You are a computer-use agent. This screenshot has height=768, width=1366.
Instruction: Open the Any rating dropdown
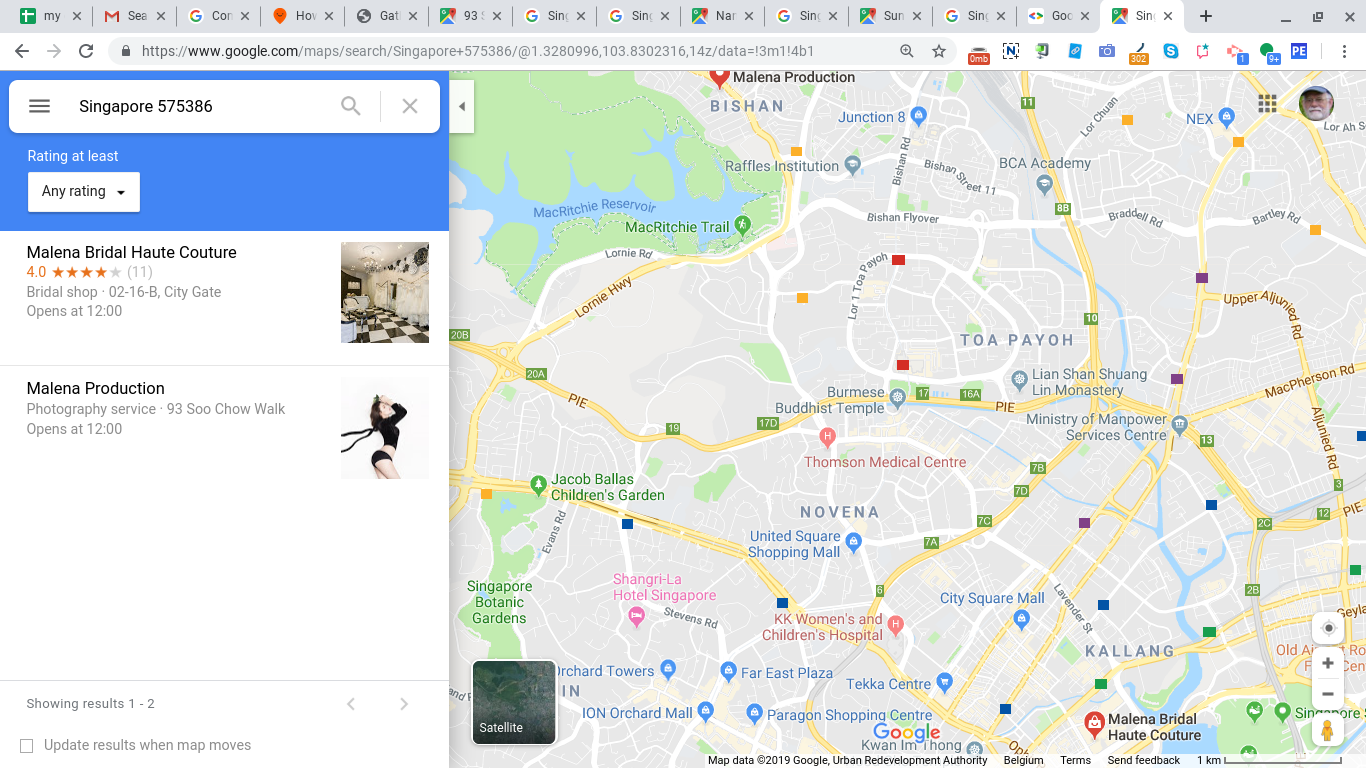coord(84,192)
